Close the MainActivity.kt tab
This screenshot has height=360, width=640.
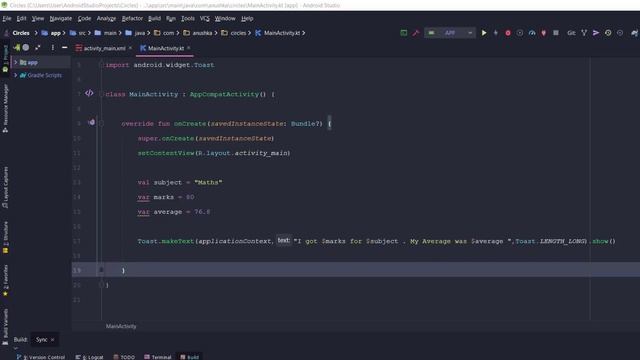point(189,48)
